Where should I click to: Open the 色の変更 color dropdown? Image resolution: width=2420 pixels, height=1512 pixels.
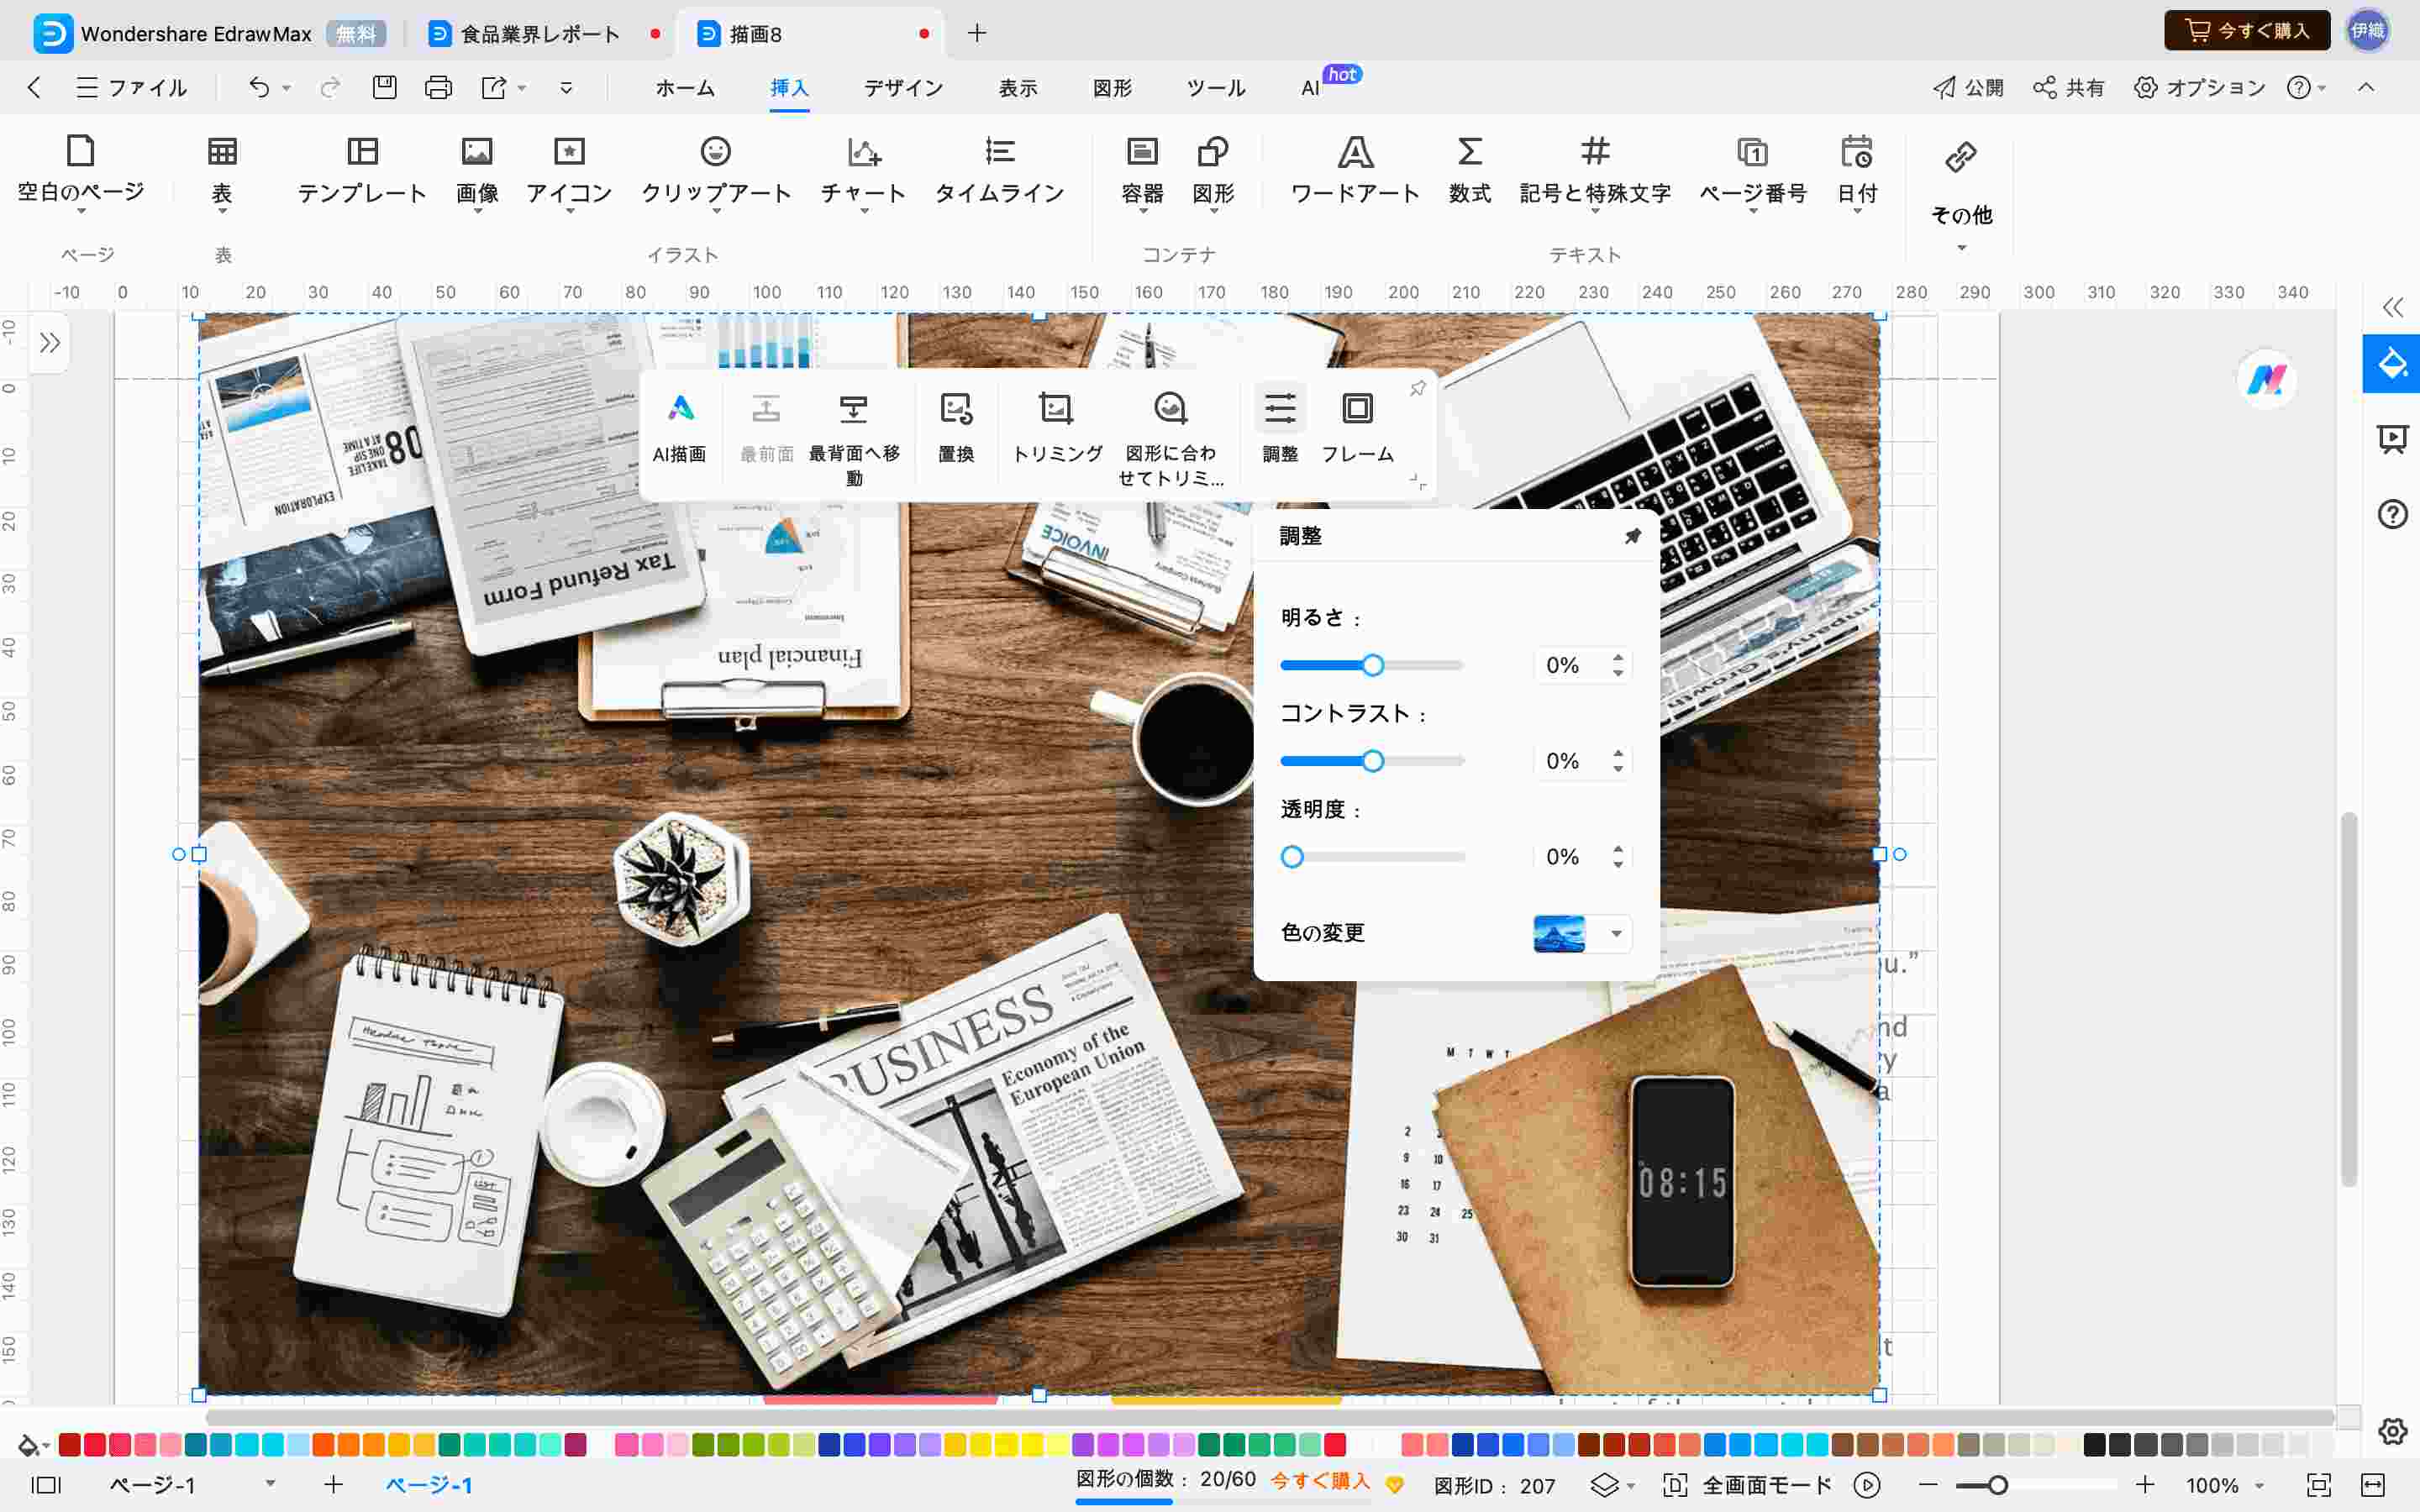(x=1616, y=934)
